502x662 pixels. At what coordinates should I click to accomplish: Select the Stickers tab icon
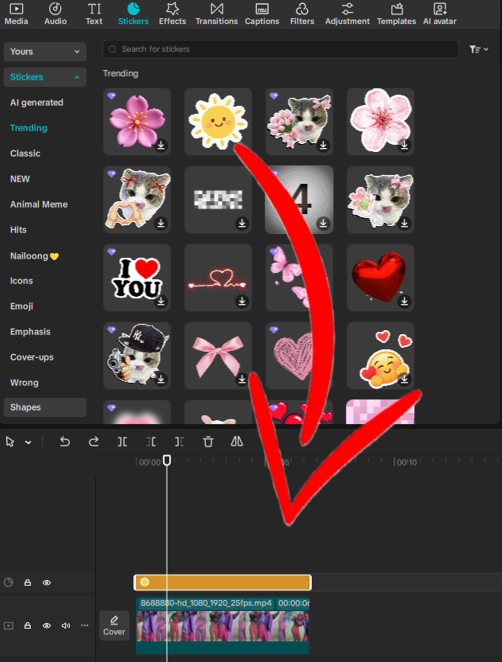(133, 9)
